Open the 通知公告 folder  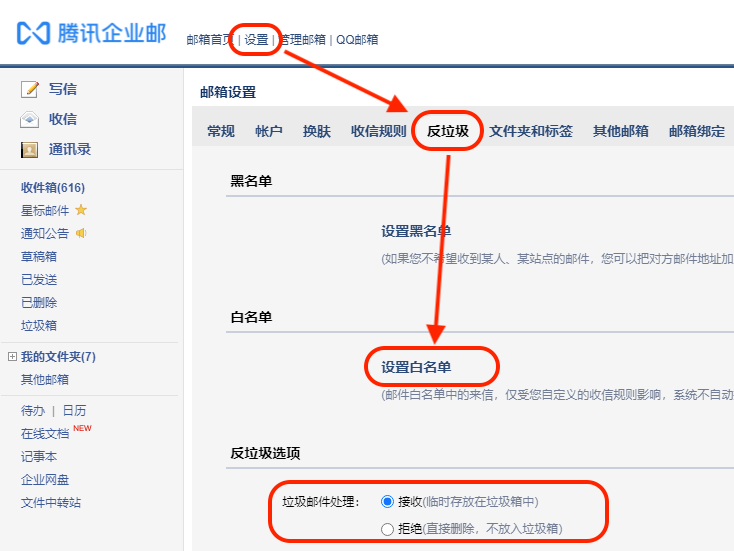pos(45,234)
